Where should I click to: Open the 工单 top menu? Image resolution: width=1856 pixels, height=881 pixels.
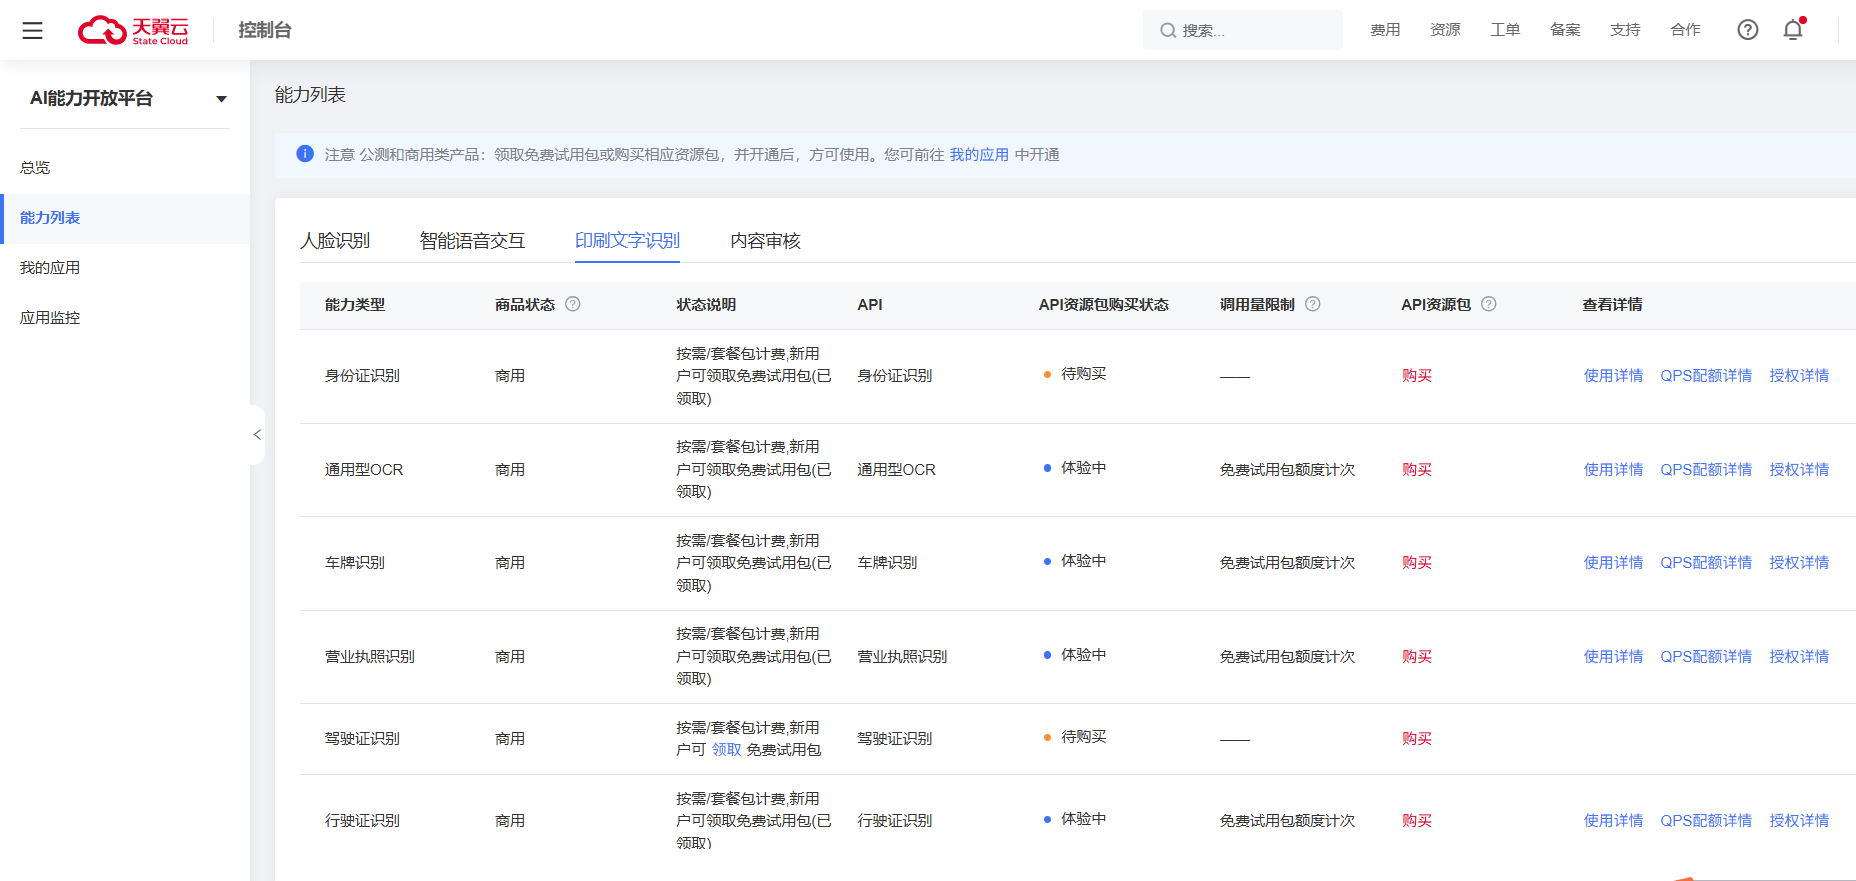tap(1505, 30)
